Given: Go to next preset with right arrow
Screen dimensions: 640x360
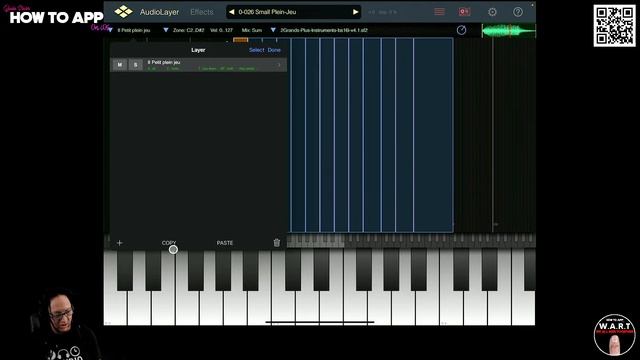Looking at the screenshot, I should (355, 12).
